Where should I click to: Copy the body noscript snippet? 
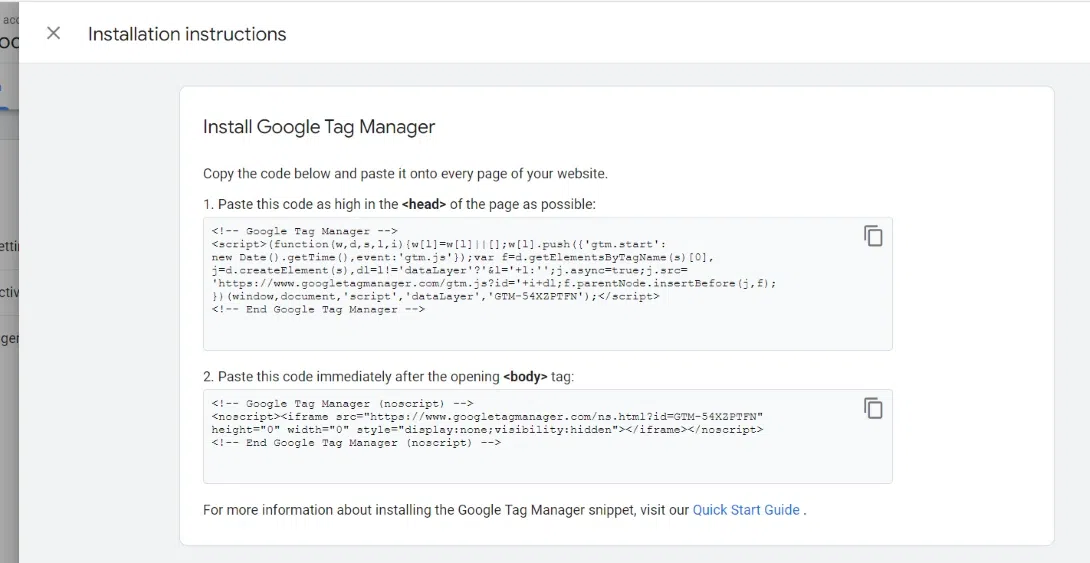click(x=873, y=408)
